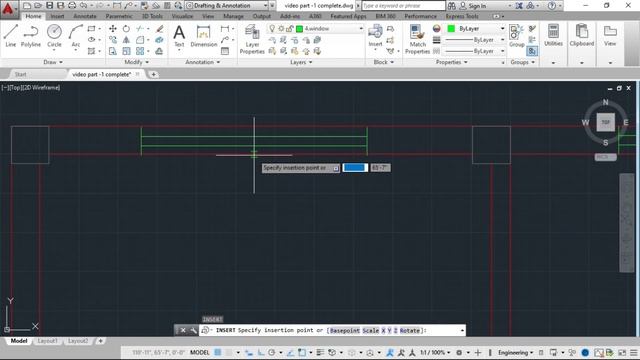This screenshot has height=360, width=640.
Task: Select the Line drawing tool
Action: (11, 36)
